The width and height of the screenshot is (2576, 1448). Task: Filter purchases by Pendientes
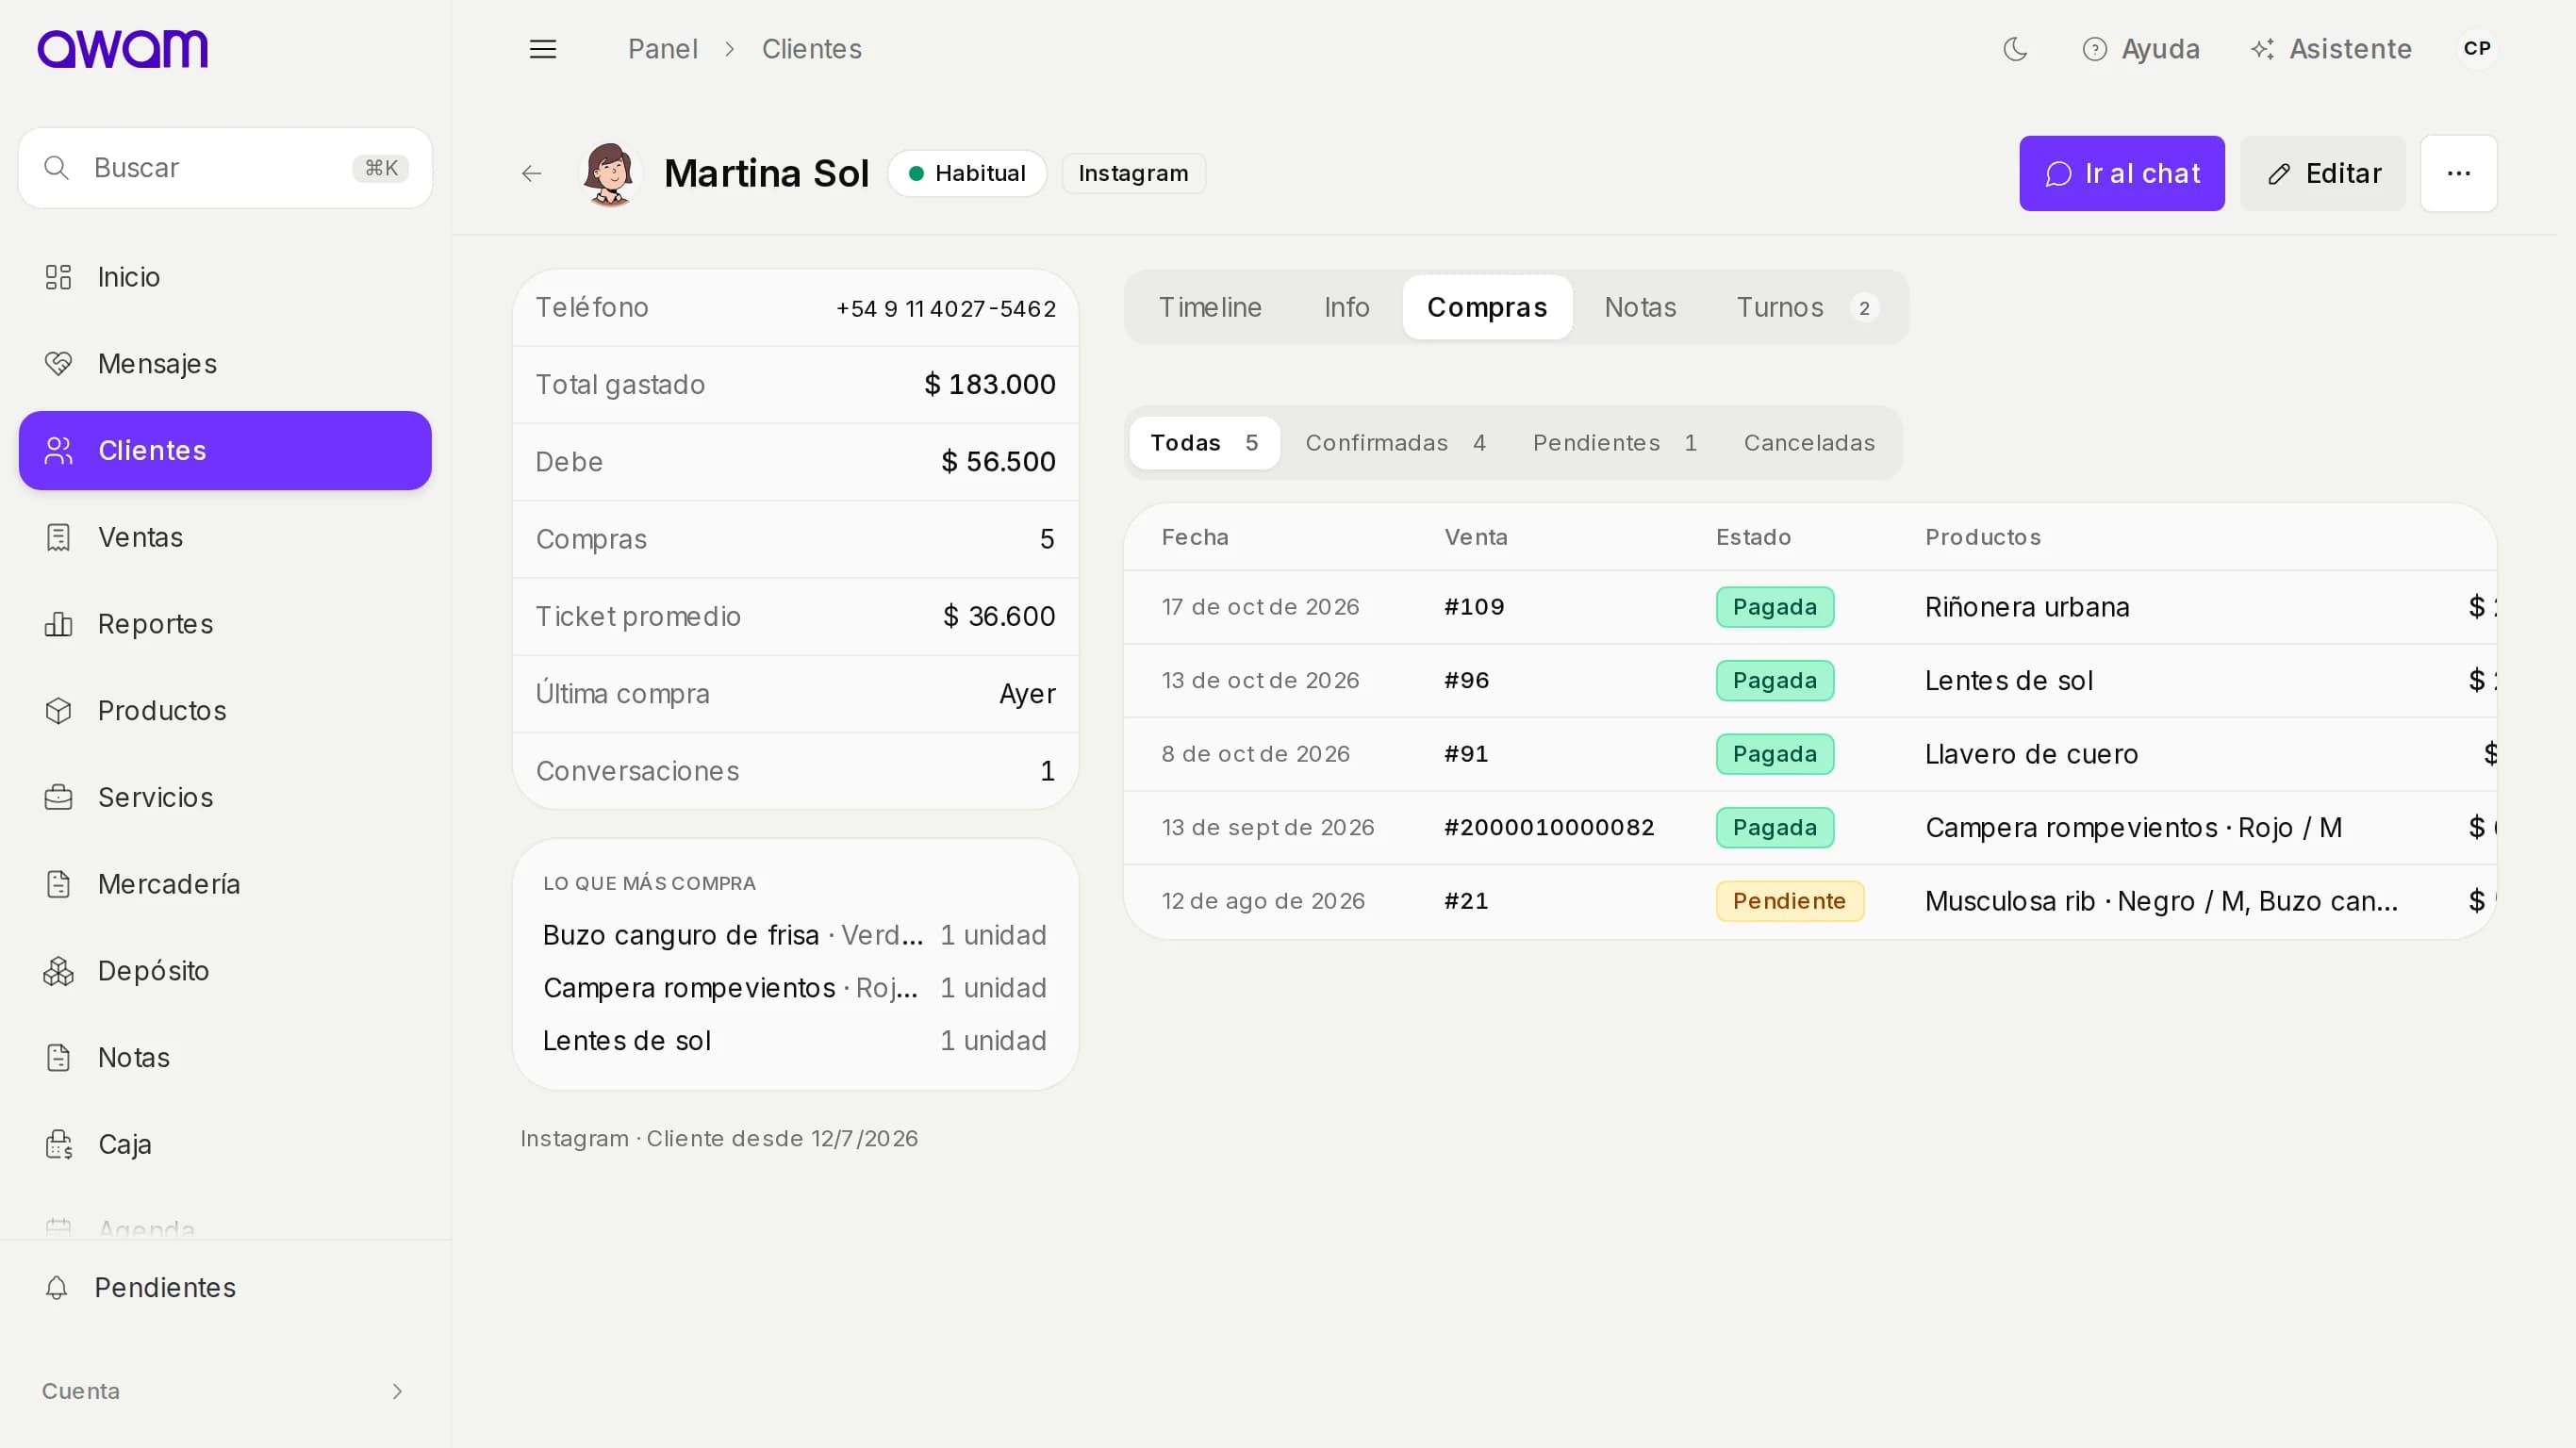(x=1615, y=443)
